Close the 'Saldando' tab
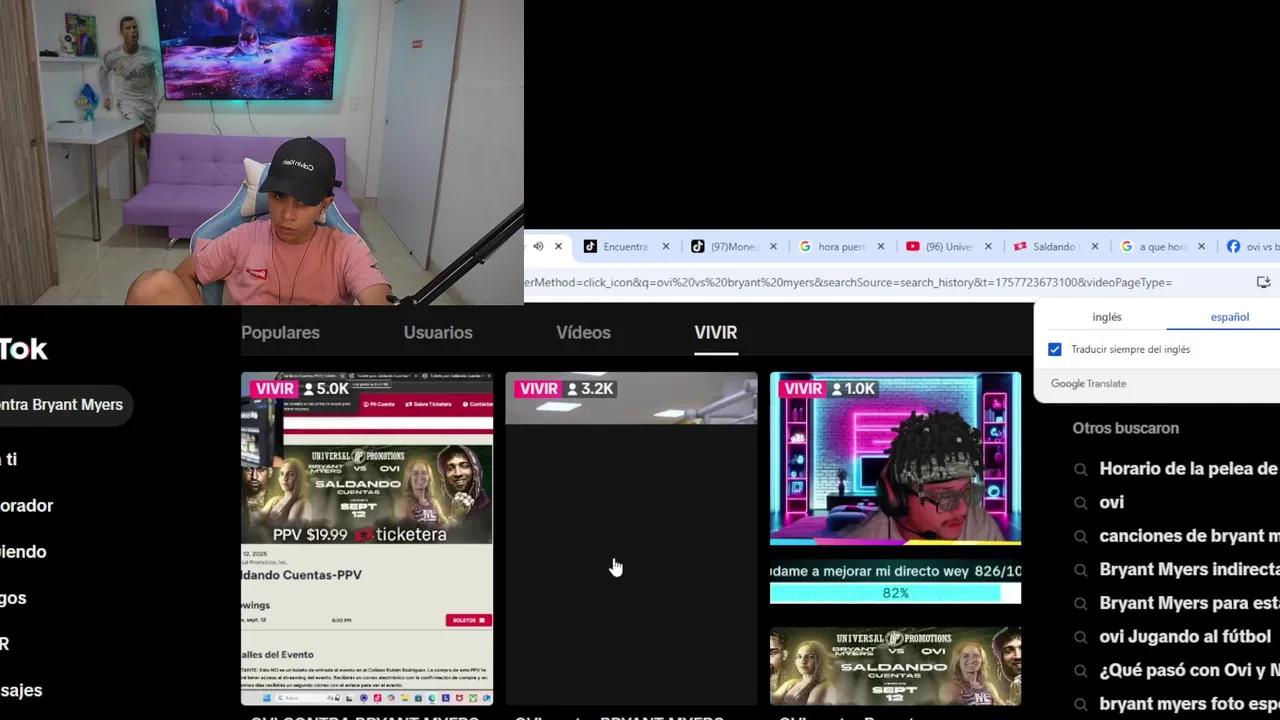 (1095, 246)
